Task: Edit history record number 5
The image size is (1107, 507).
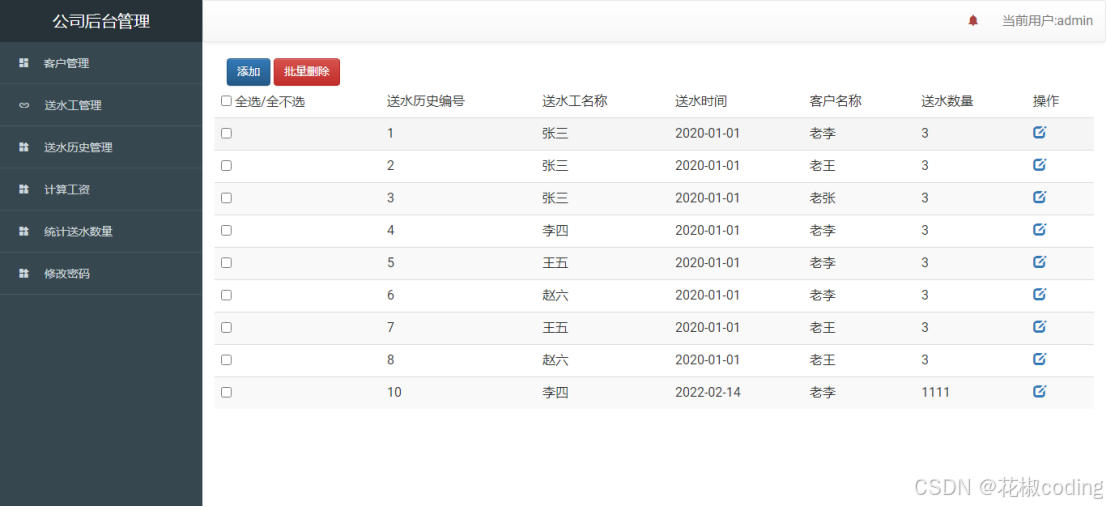Action: tap(1039, 262)
